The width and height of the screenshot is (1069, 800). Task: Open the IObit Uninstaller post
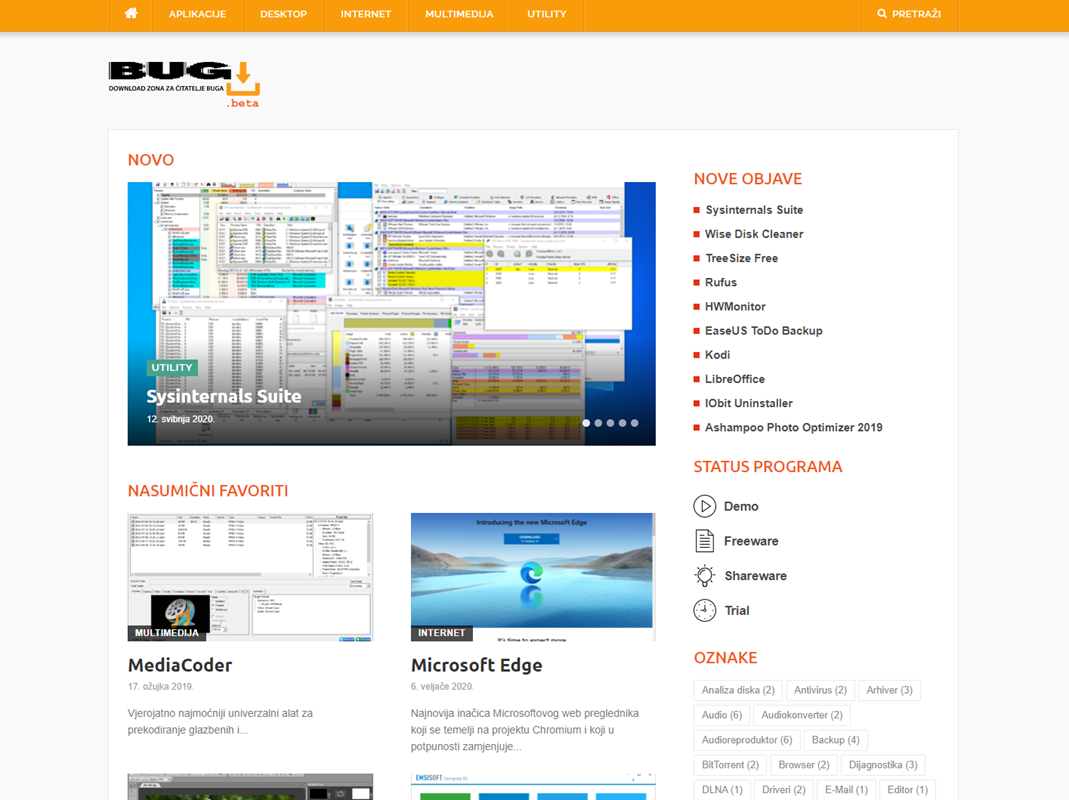pyautogui.click(x=749, y=403)
